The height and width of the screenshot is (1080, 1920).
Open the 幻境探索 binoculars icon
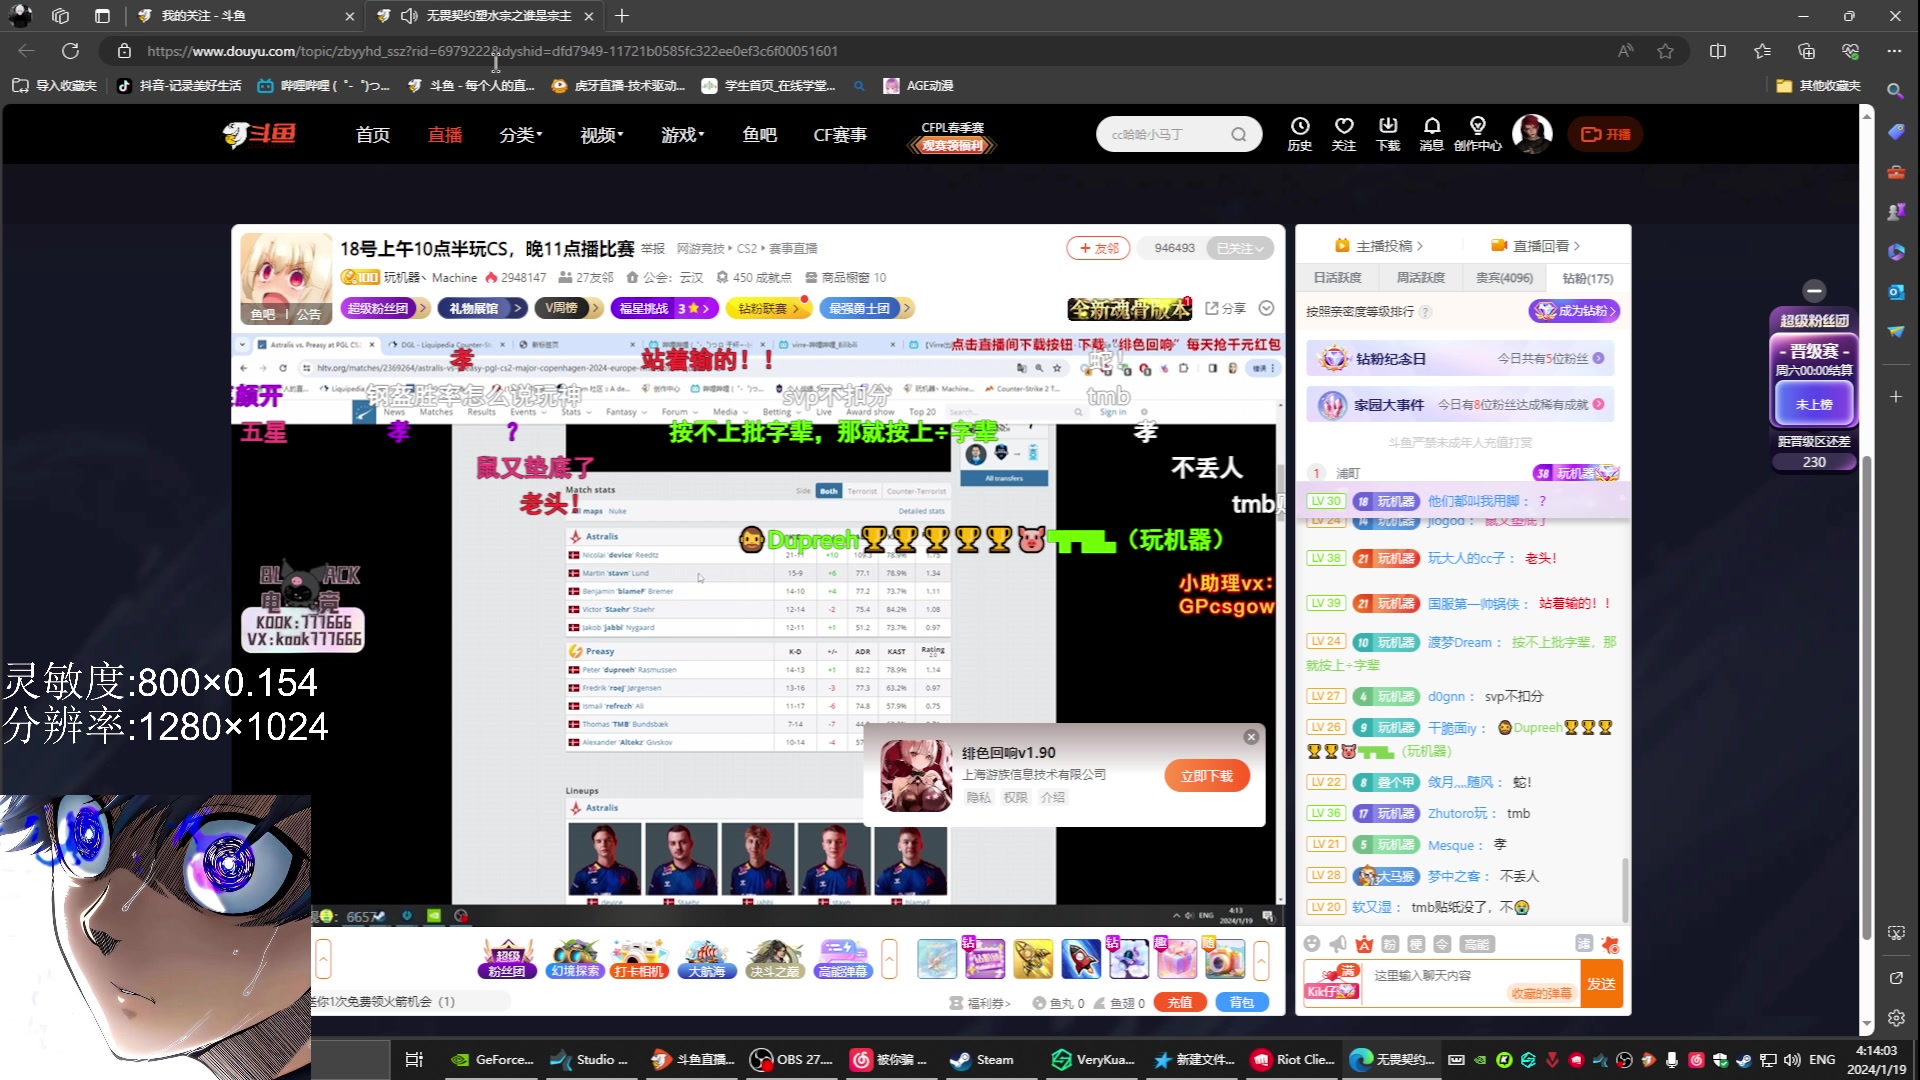[575, 959]
